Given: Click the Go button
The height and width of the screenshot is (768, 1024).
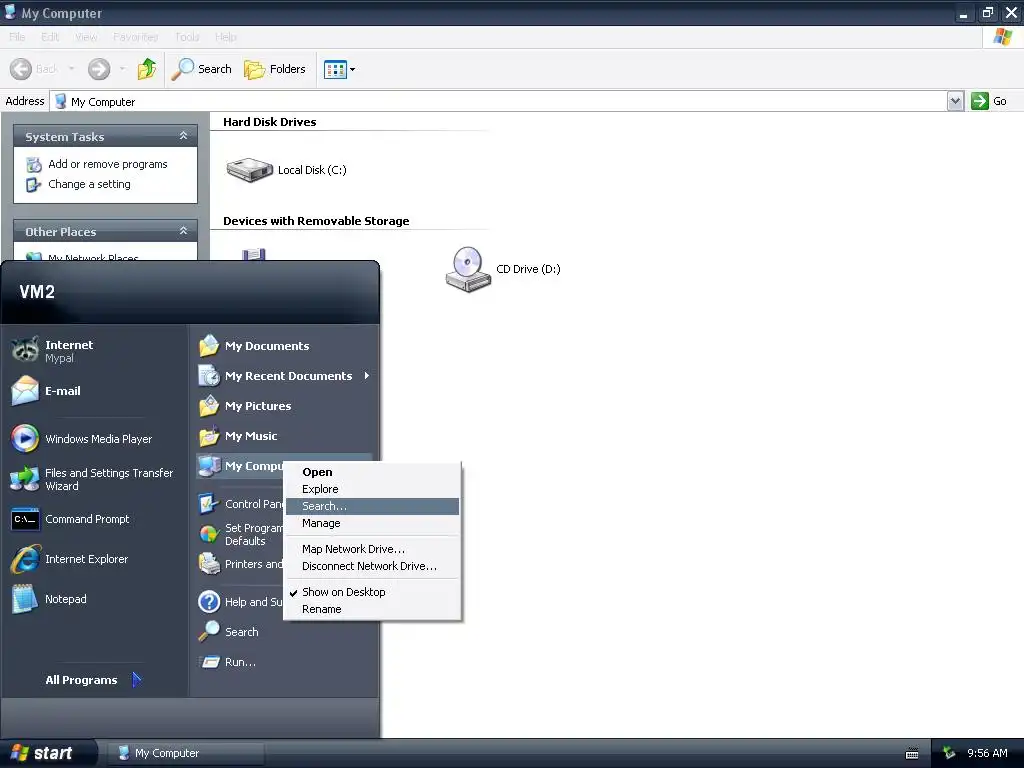Looking at the screenshot, I should pyautogui.click(x=989, y=101).
